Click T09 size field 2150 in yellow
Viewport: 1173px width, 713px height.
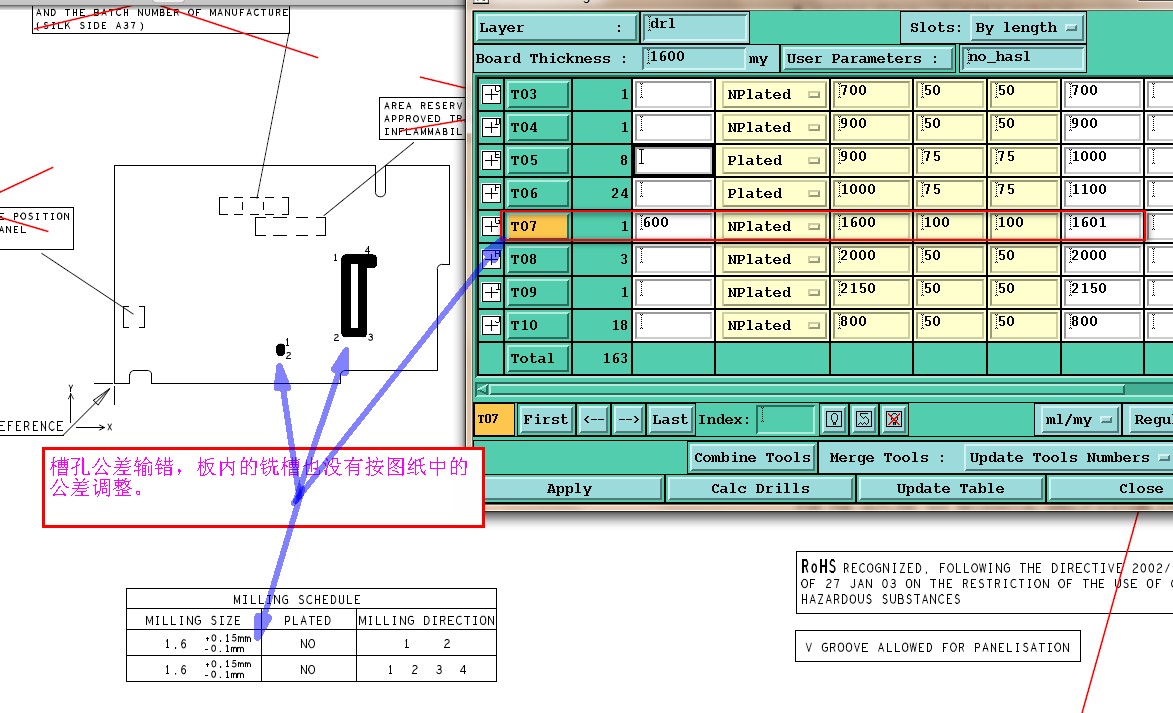click(x=872, y=292)
